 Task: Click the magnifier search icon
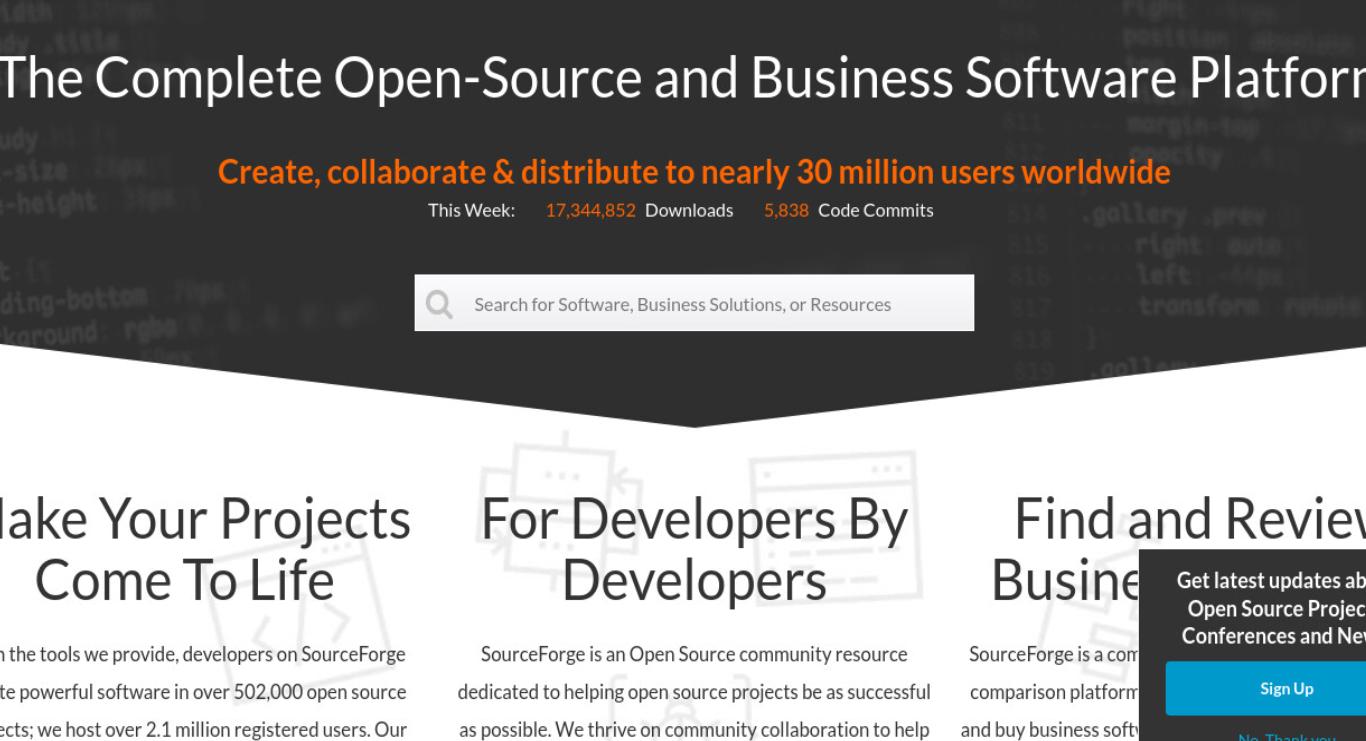pyautogui.click(x=439, y=304)
